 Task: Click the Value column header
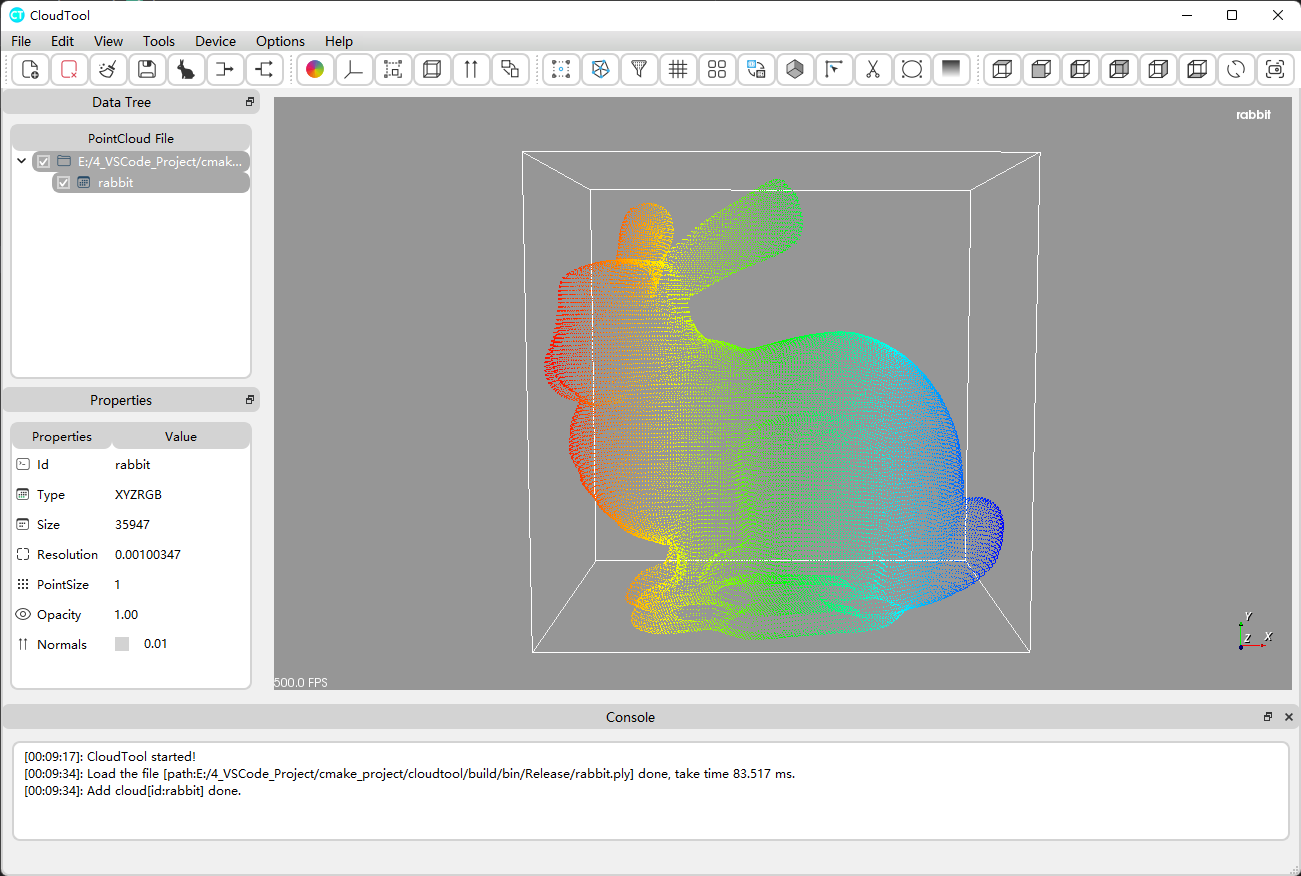181,436
